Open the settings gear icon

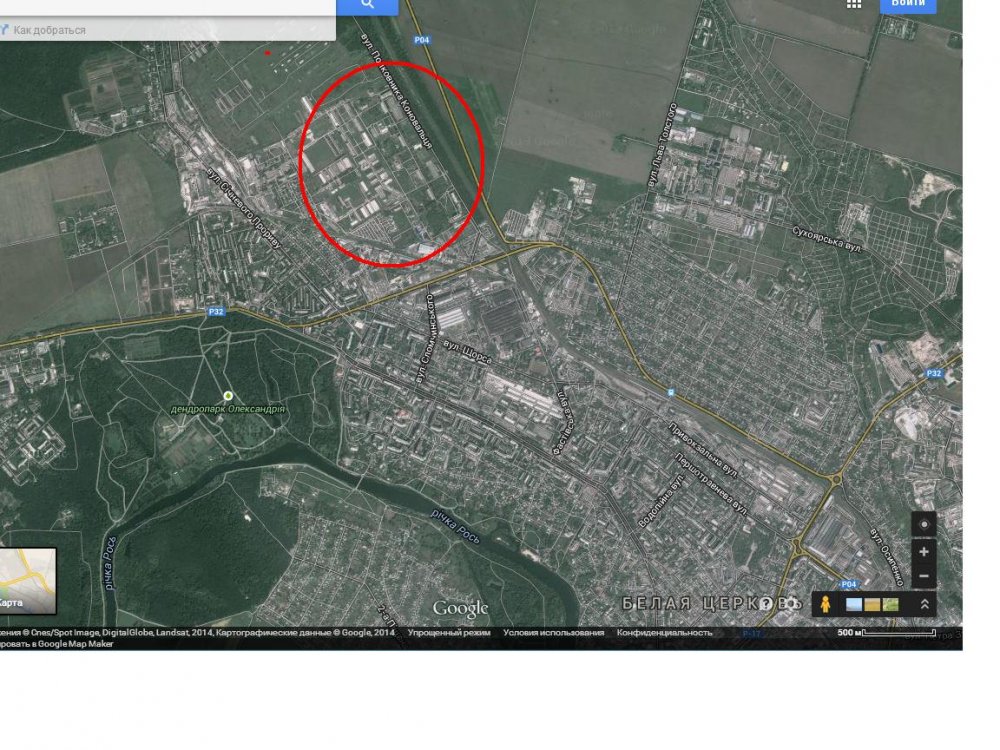[791, 603]
